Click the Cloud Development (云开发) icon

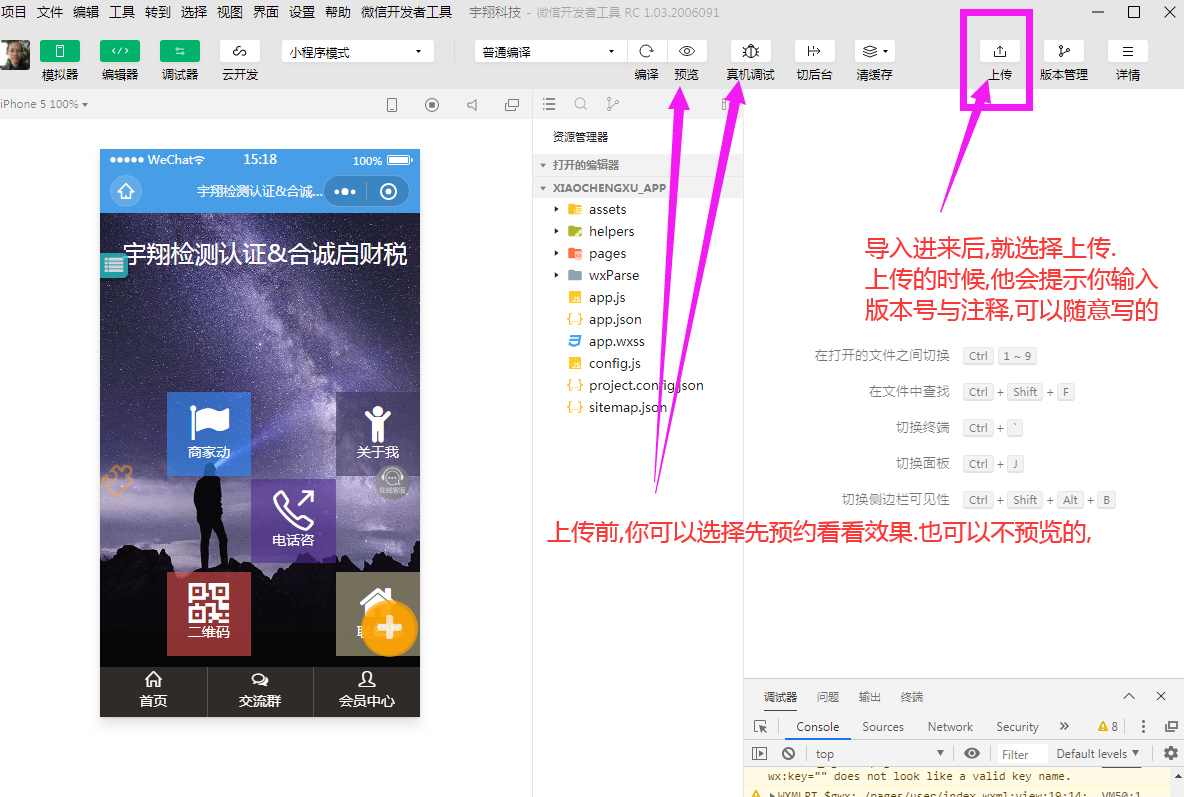240,52
